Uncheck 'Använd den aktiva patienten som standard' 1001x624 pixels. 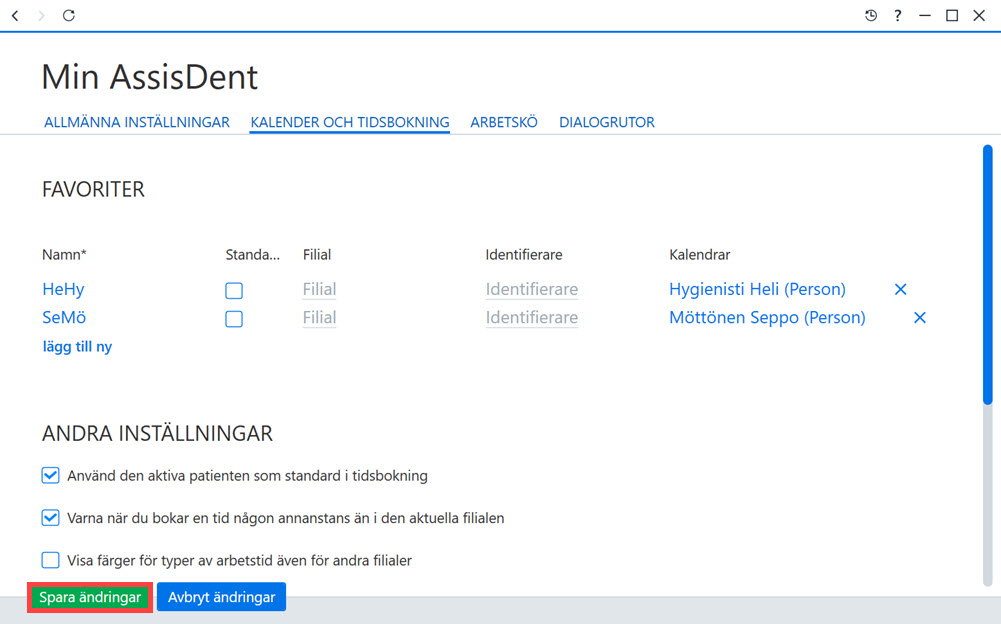click(50, 475)
